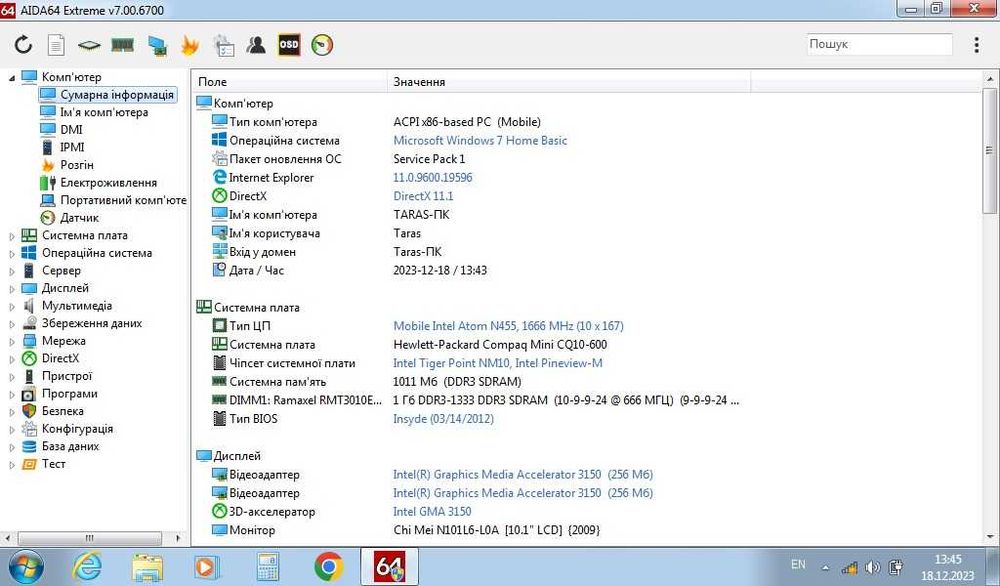Click the Пакет оновлення ОС row icon
Screen dimensions: 1000x586
click(x=219, y=159)
